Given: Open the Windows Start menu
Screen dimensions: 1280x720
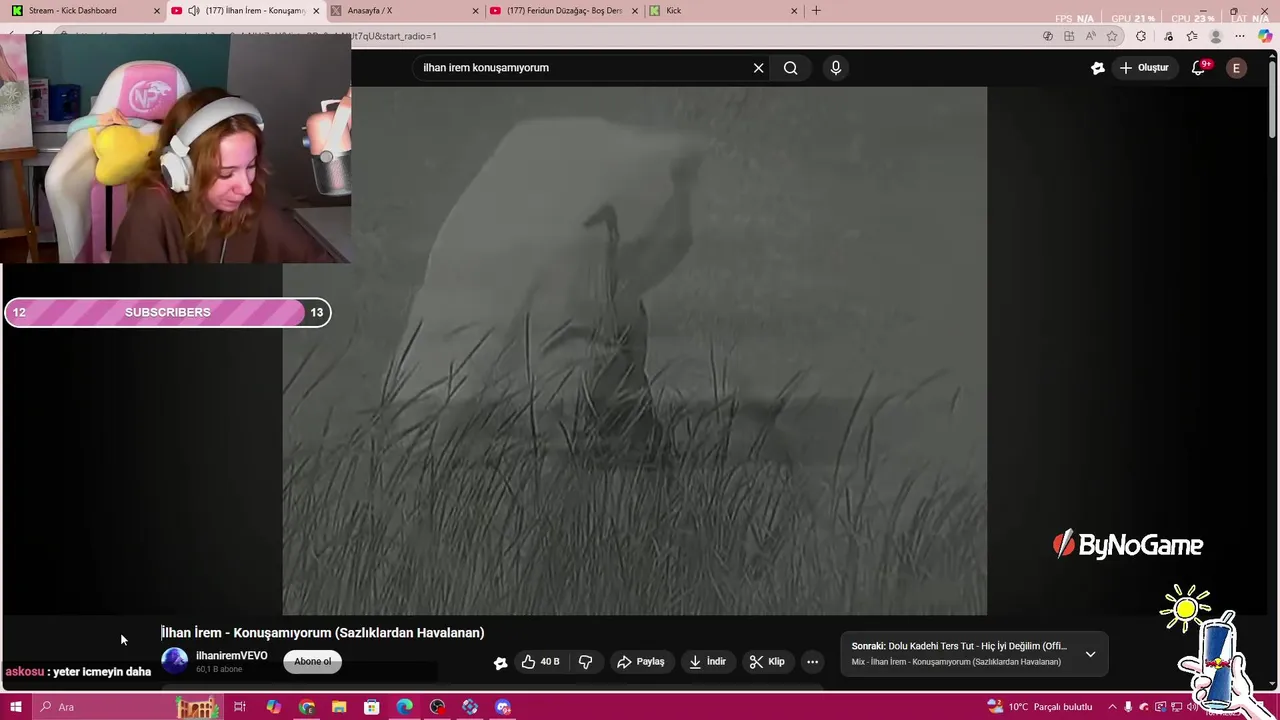Looking at the screenshot, I should (16, 707).
